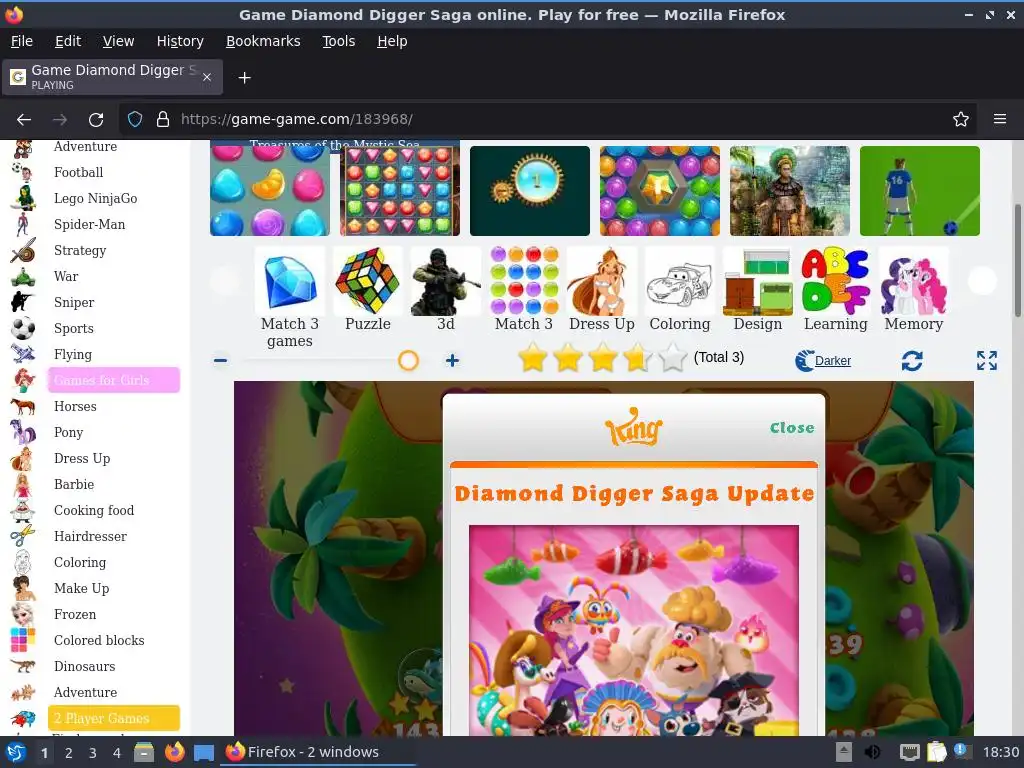Viewport: 1024px width, 768px height.
Task: Open the file manager from the taskbar
Action: click(x=144, y=752)
